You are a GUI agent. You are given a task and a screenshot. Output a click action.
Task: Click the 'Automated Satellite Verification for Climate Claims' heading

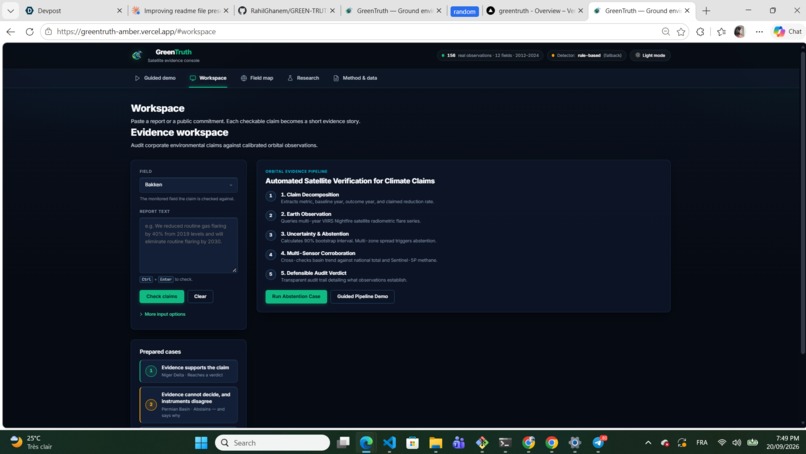pos(350,181)
